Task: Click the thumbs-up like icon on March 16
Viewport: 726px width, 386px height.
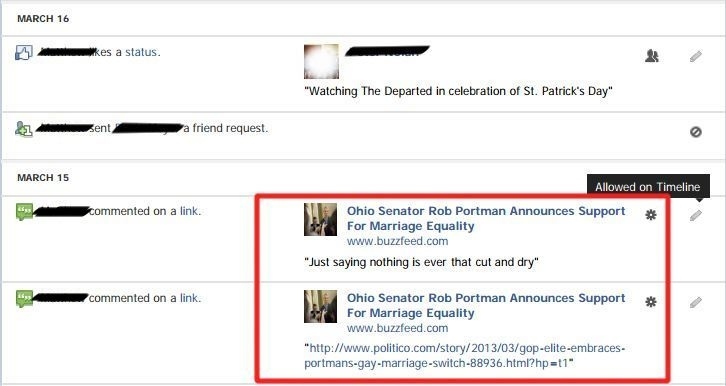Action: click(24, 52)
